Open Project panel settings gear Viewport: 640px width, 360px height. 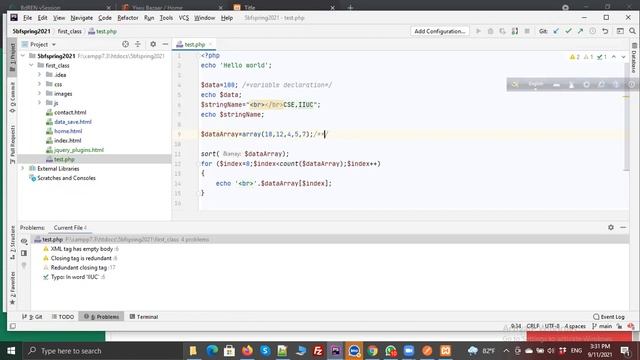[x=153, y=44]
